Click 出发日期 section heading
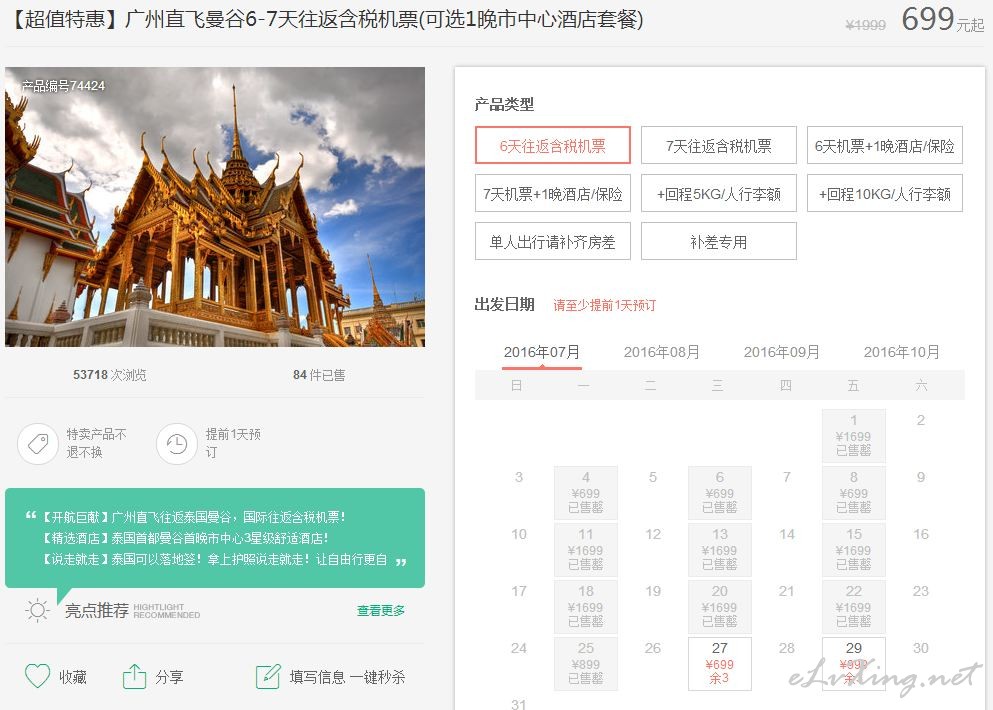 tap(504, 305)
